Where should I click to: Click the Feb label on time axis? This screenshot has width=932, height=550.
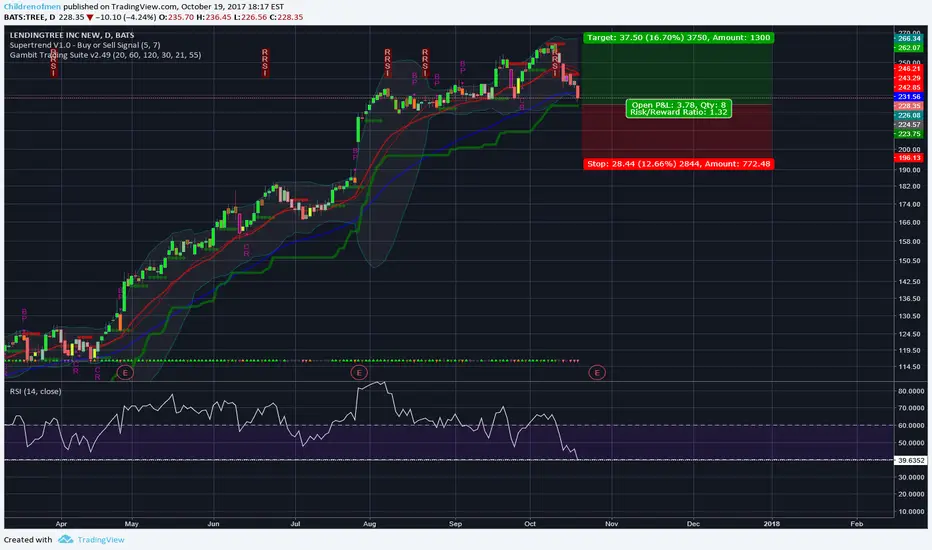point(857,524)
